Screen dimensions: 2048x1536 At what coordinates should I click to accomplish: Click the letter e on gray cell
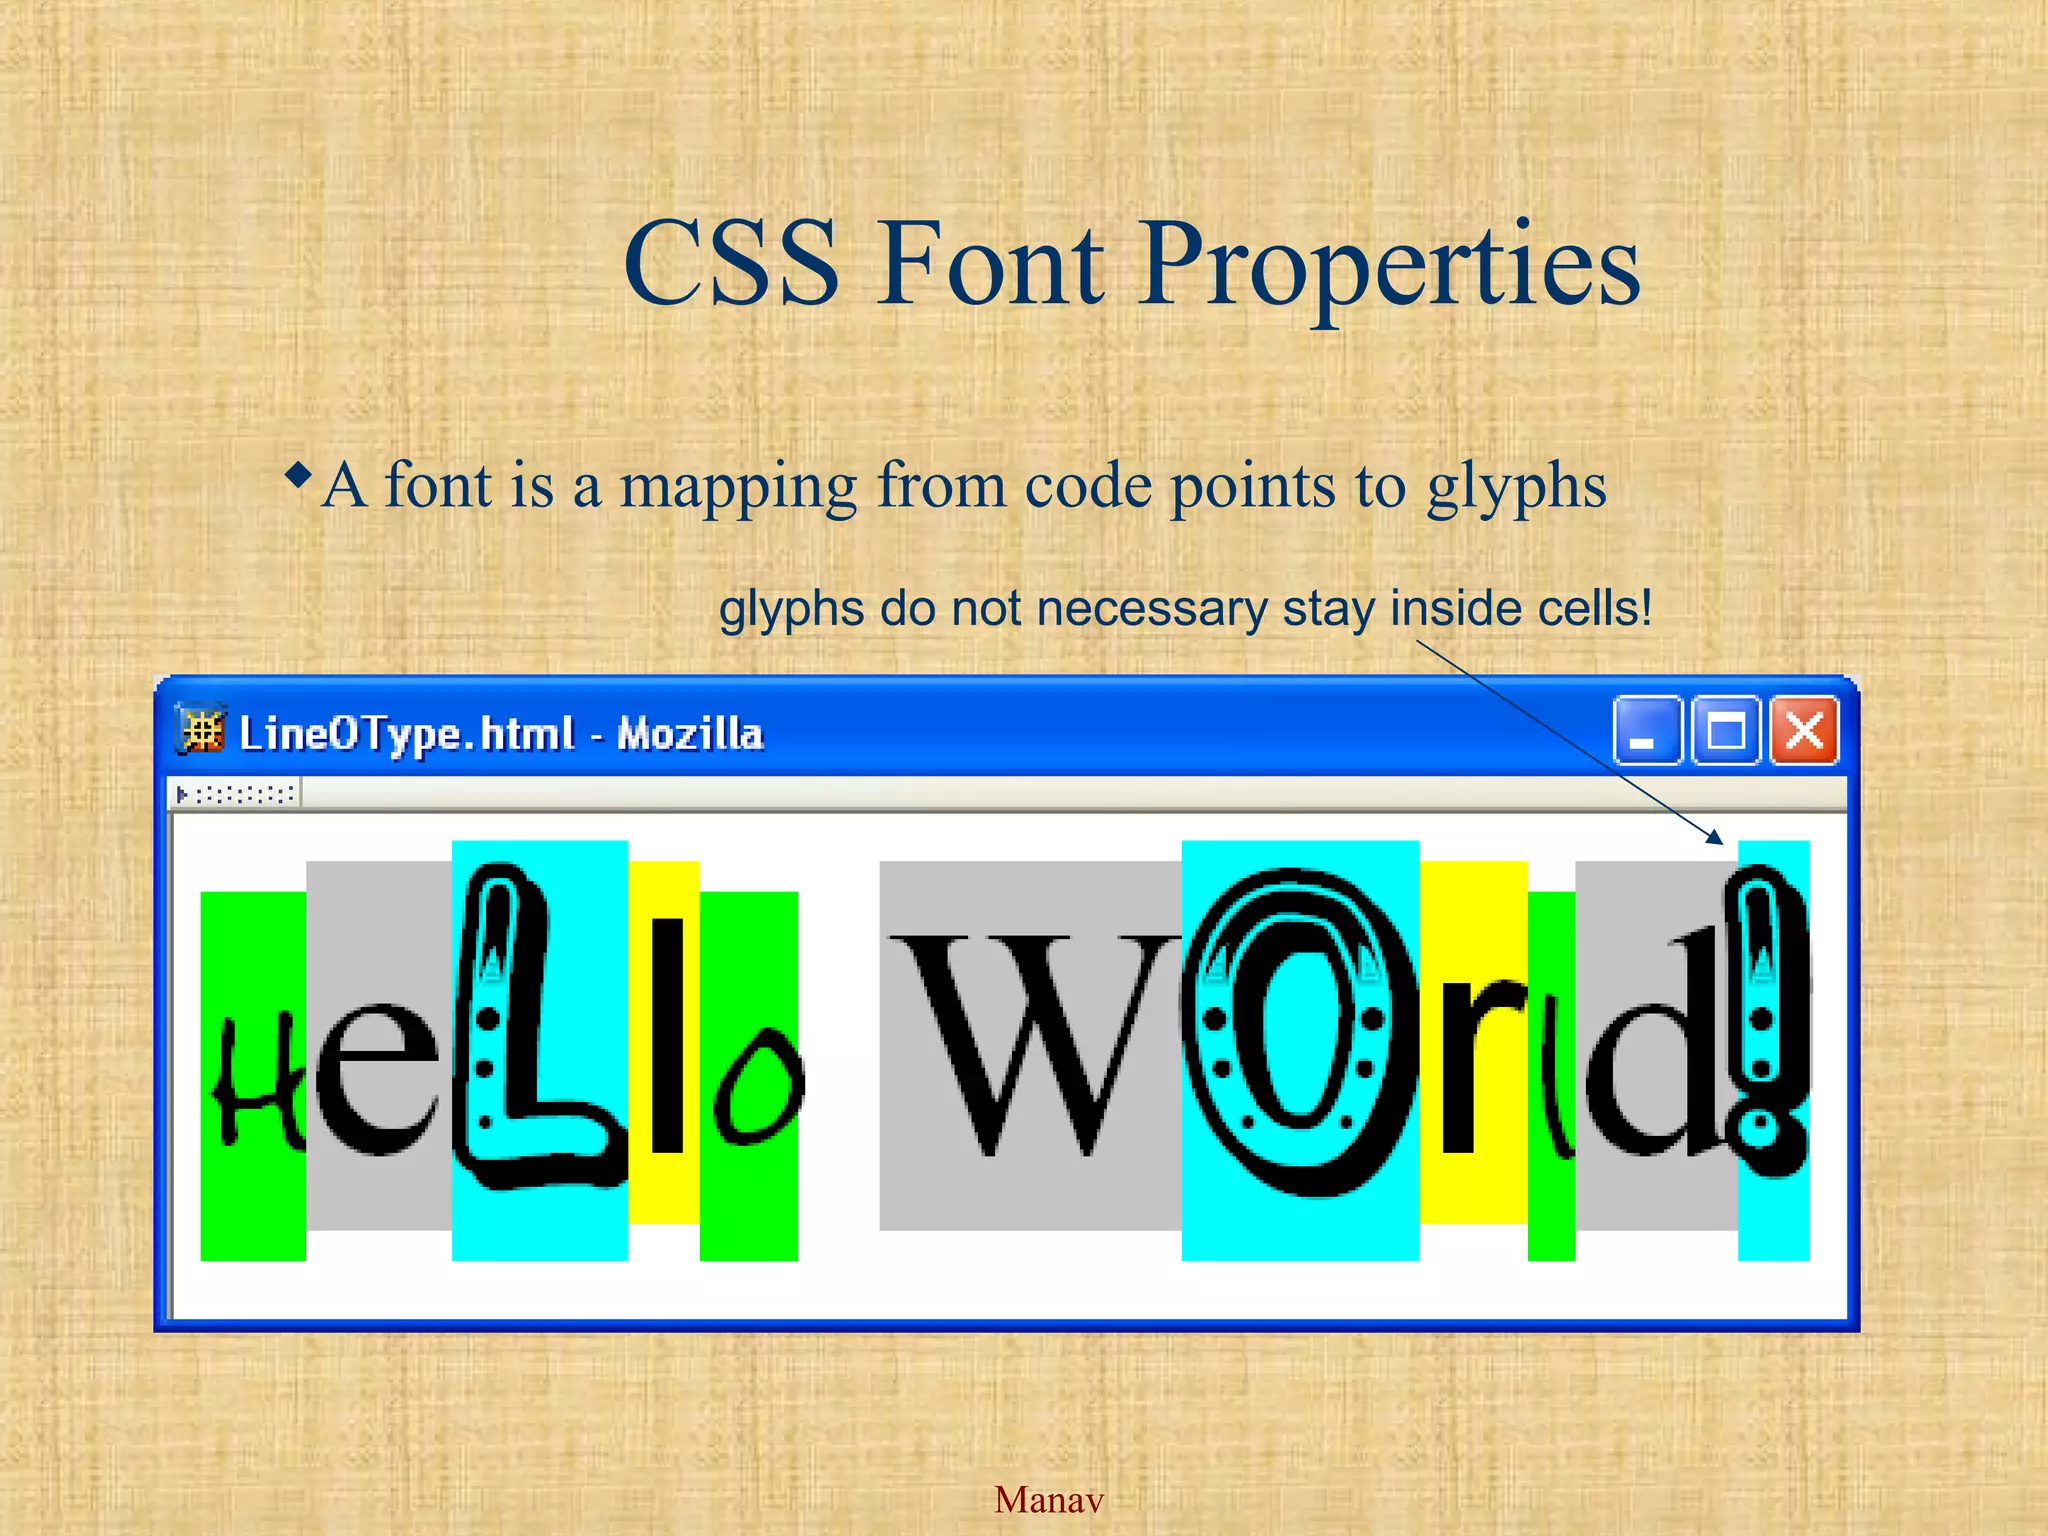[377, 1078]
